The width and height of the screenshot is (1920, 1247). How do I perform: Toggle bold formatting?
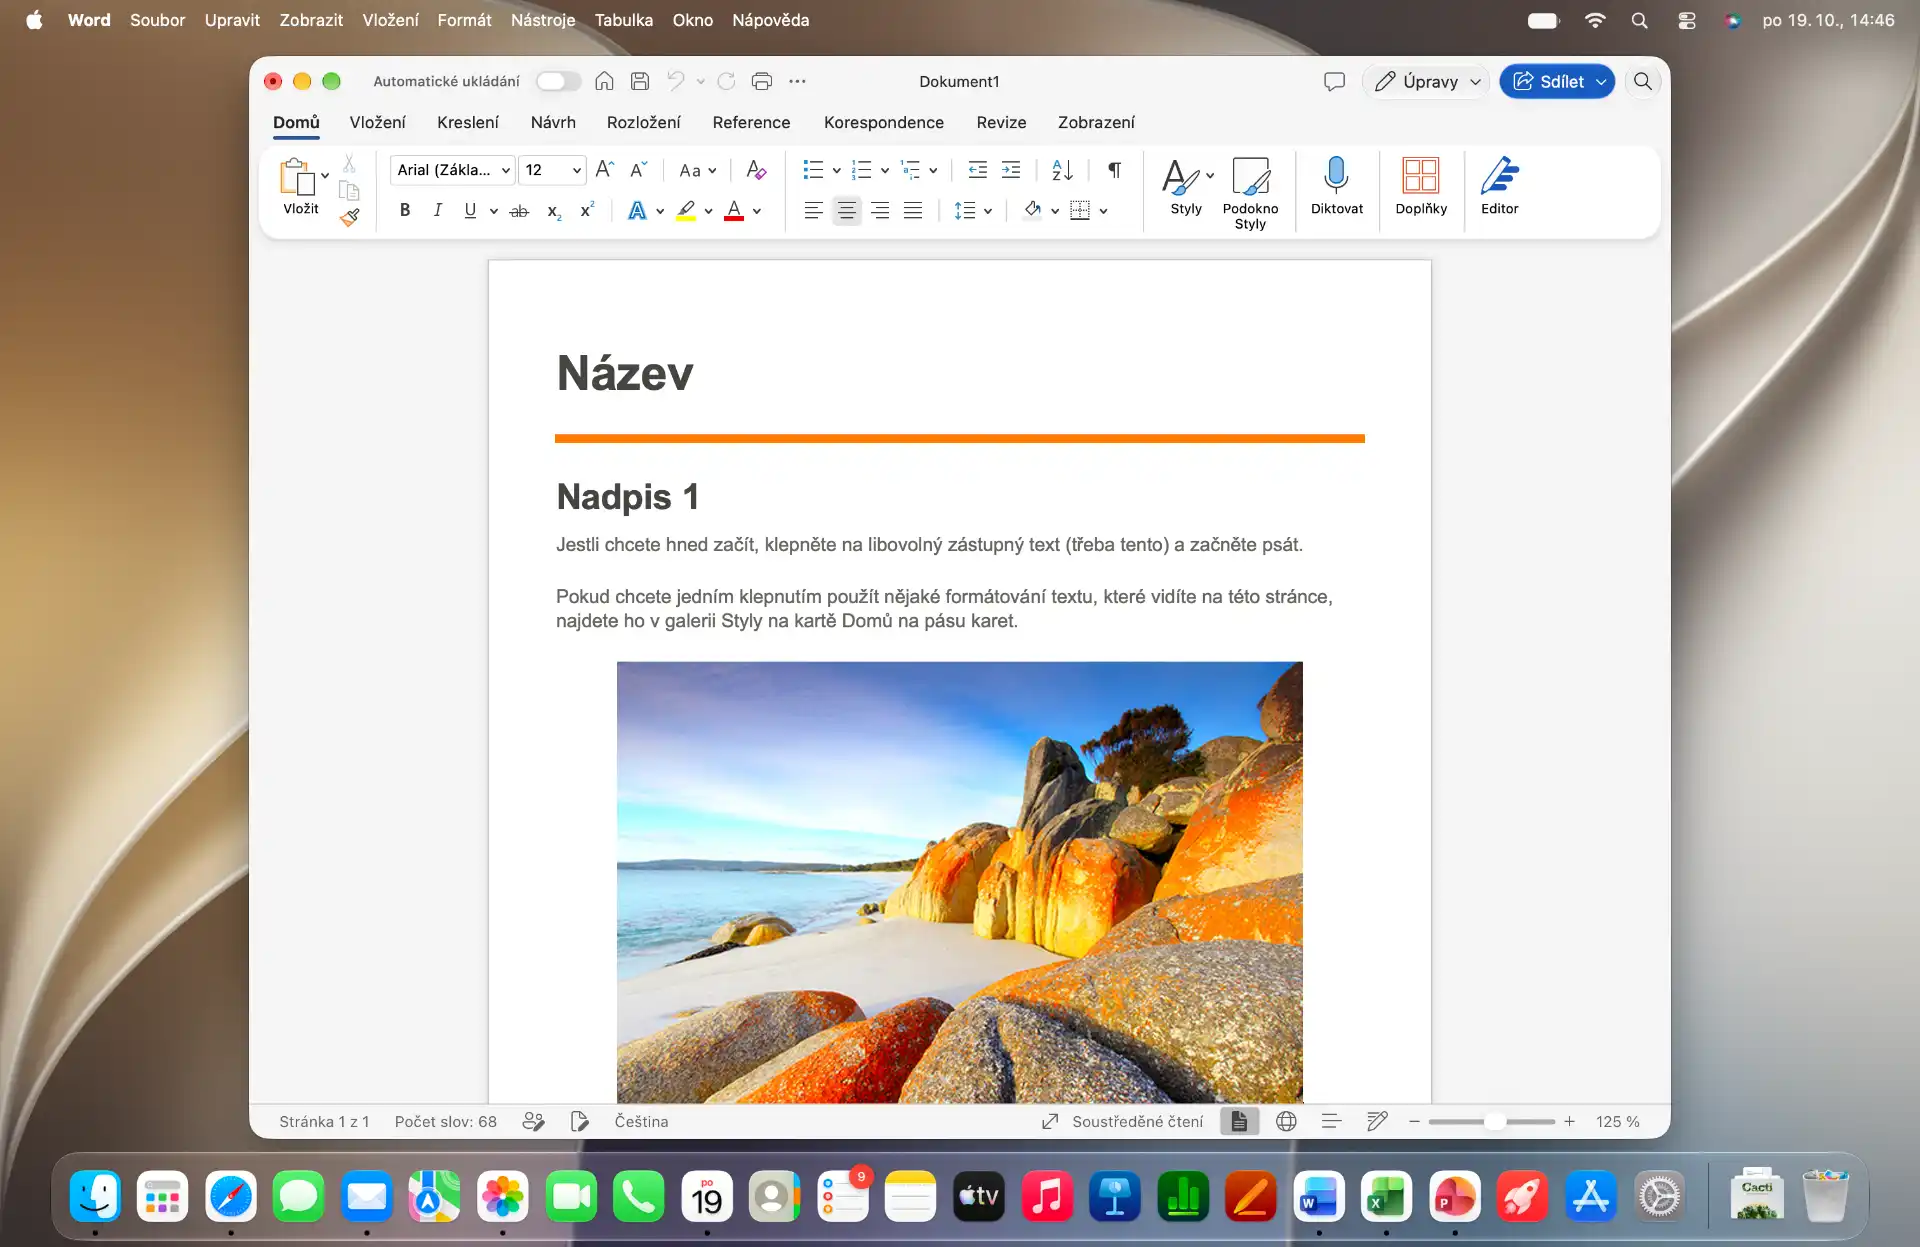click(x=405, y=210)
